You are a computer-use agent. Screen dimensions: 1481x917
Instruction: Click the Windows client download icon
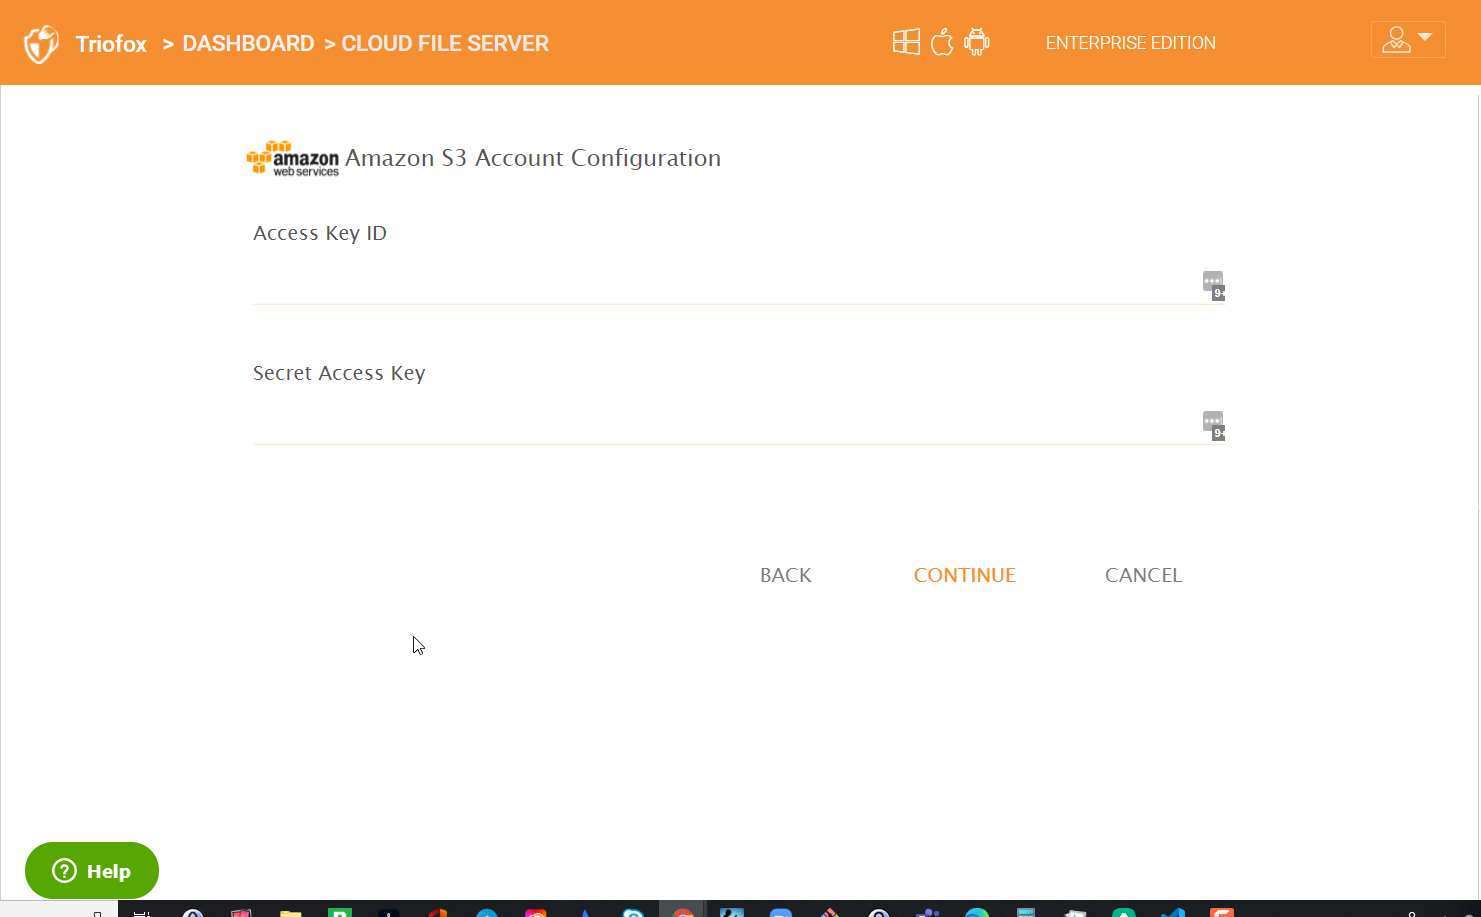(906, 42)
